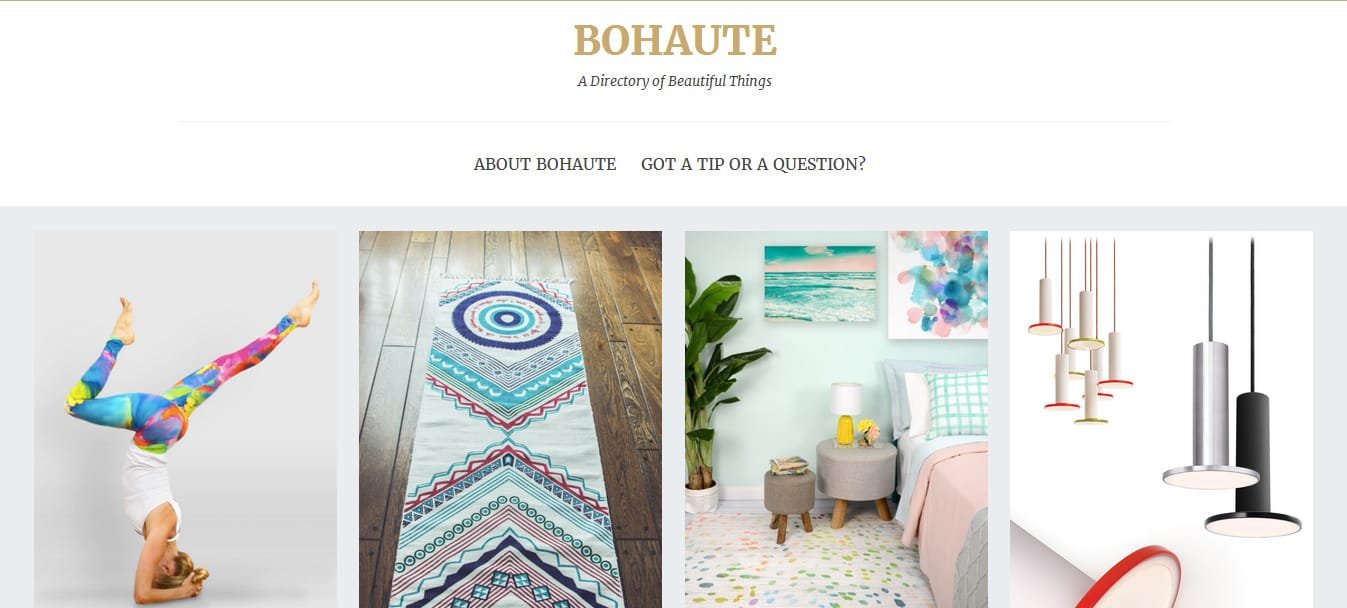Viewport: 1347px width, 608px height.
Task: Open the patterned rug on wood floor post
Action: [x=510, y=419]
